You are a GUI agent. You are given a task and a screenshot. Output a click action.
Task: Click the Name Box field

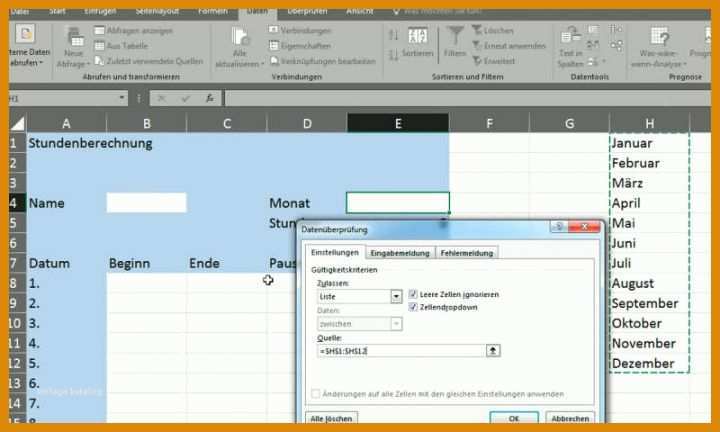(63, 98)
